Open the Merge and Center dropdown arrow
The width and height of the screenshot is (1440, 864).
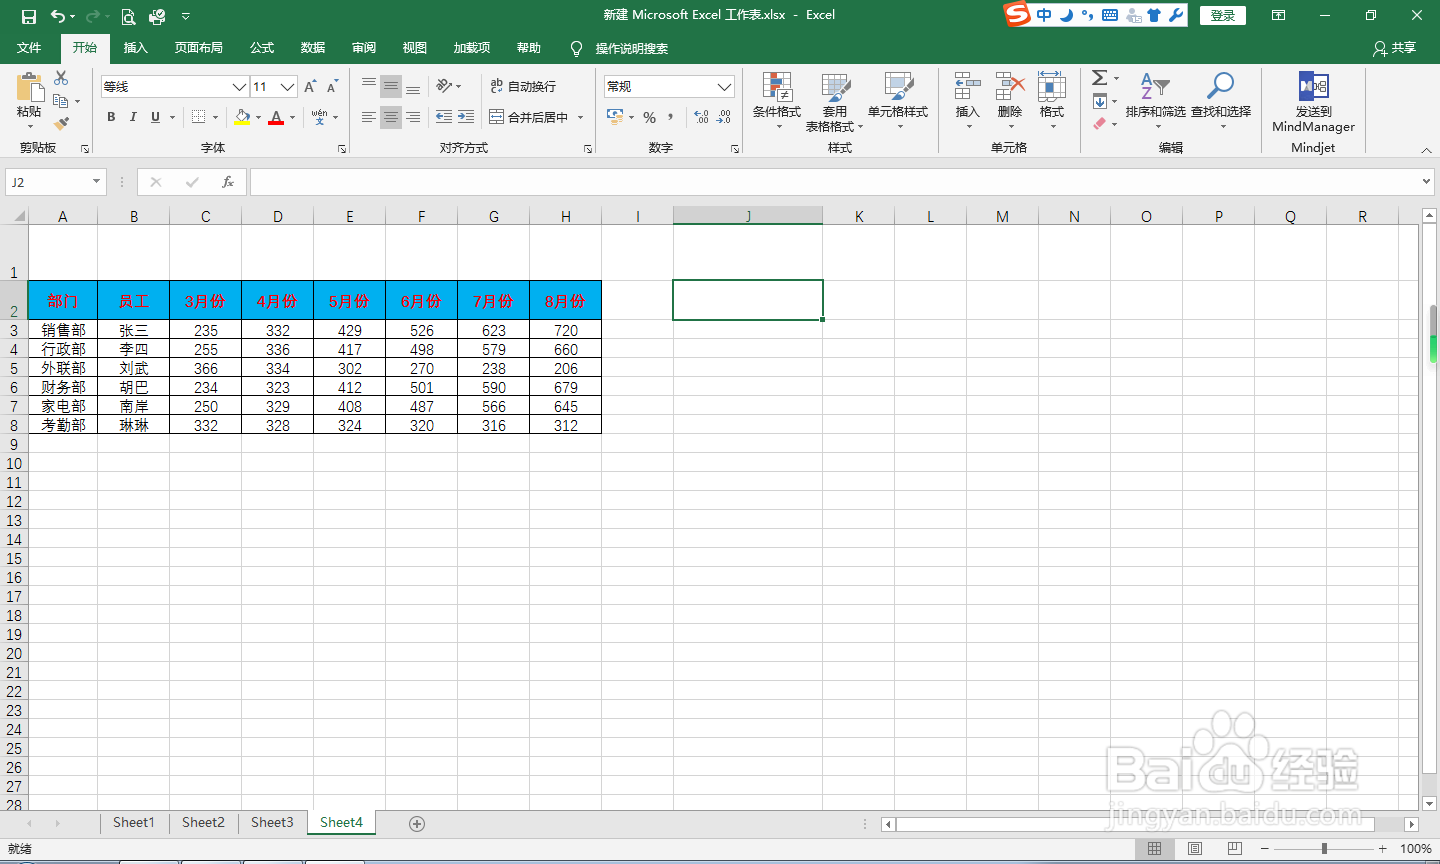580,117
